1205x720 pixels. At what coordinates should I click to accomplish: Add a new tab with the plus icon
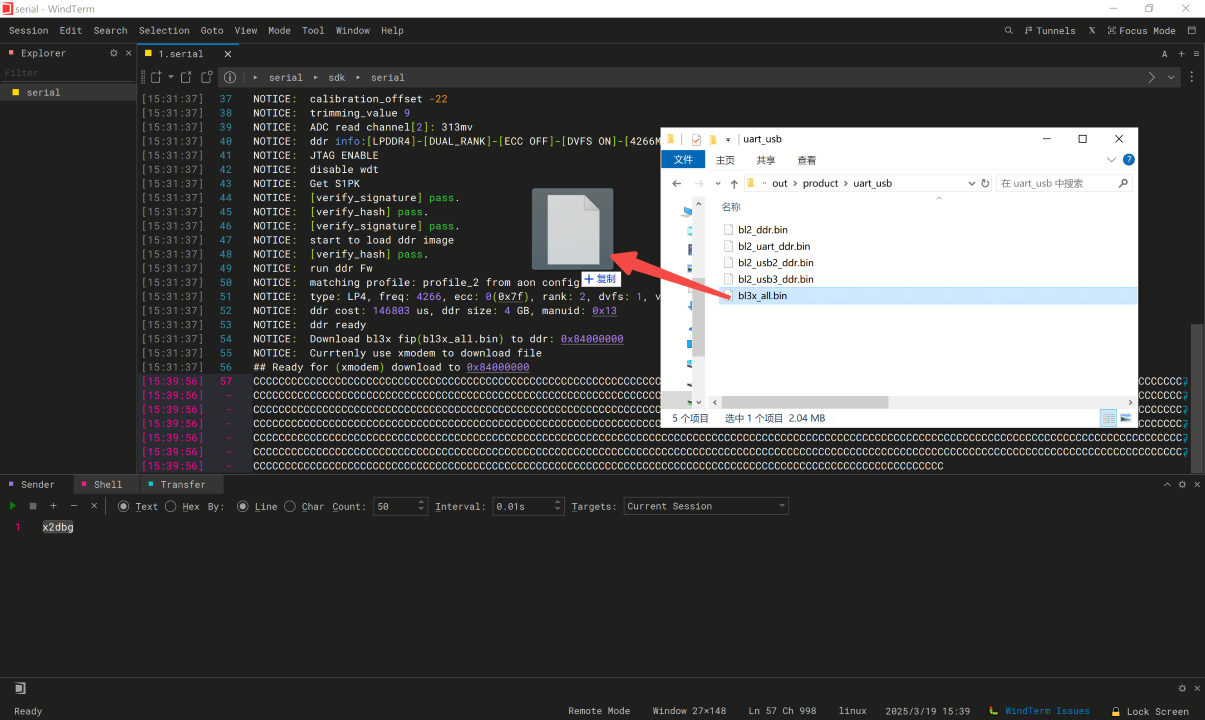[1181, 54]
